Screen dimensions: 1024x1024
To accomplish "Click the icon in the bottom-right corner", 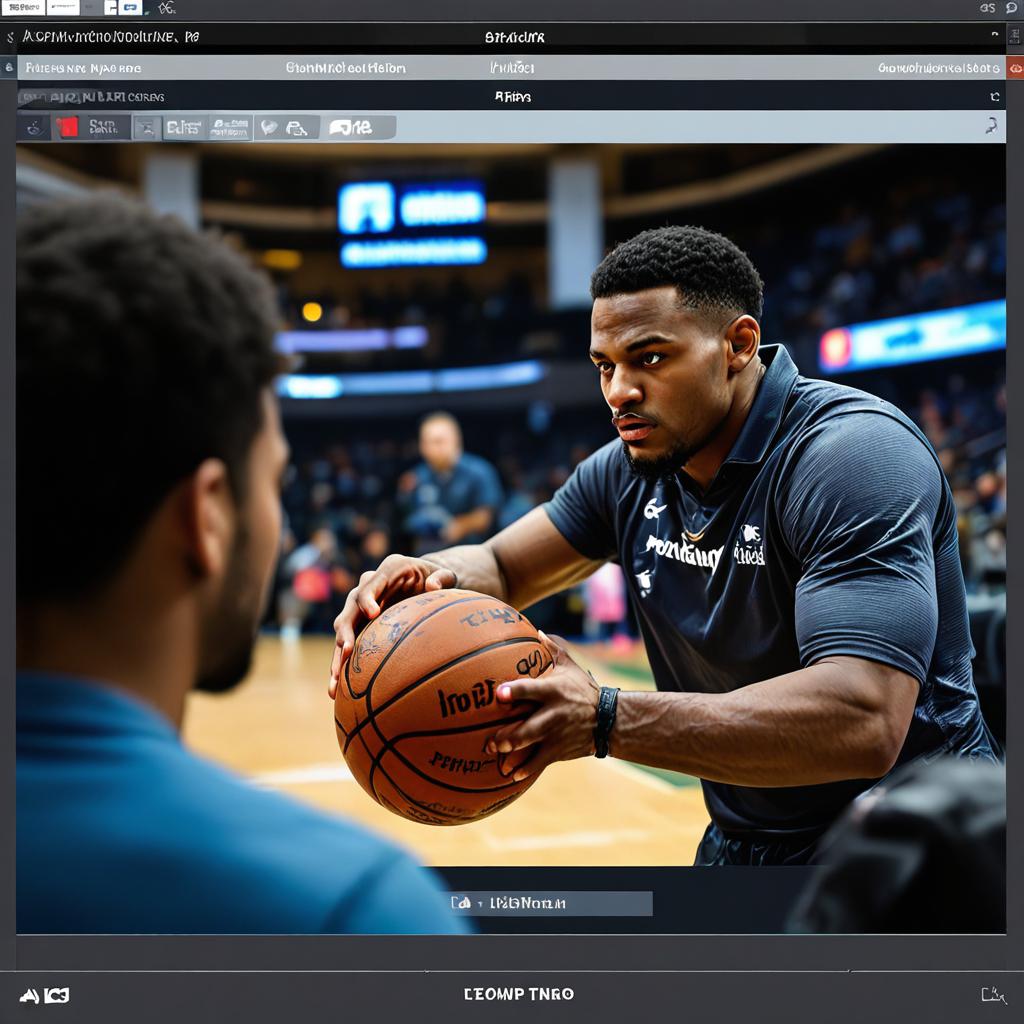I will pos(993,995).
